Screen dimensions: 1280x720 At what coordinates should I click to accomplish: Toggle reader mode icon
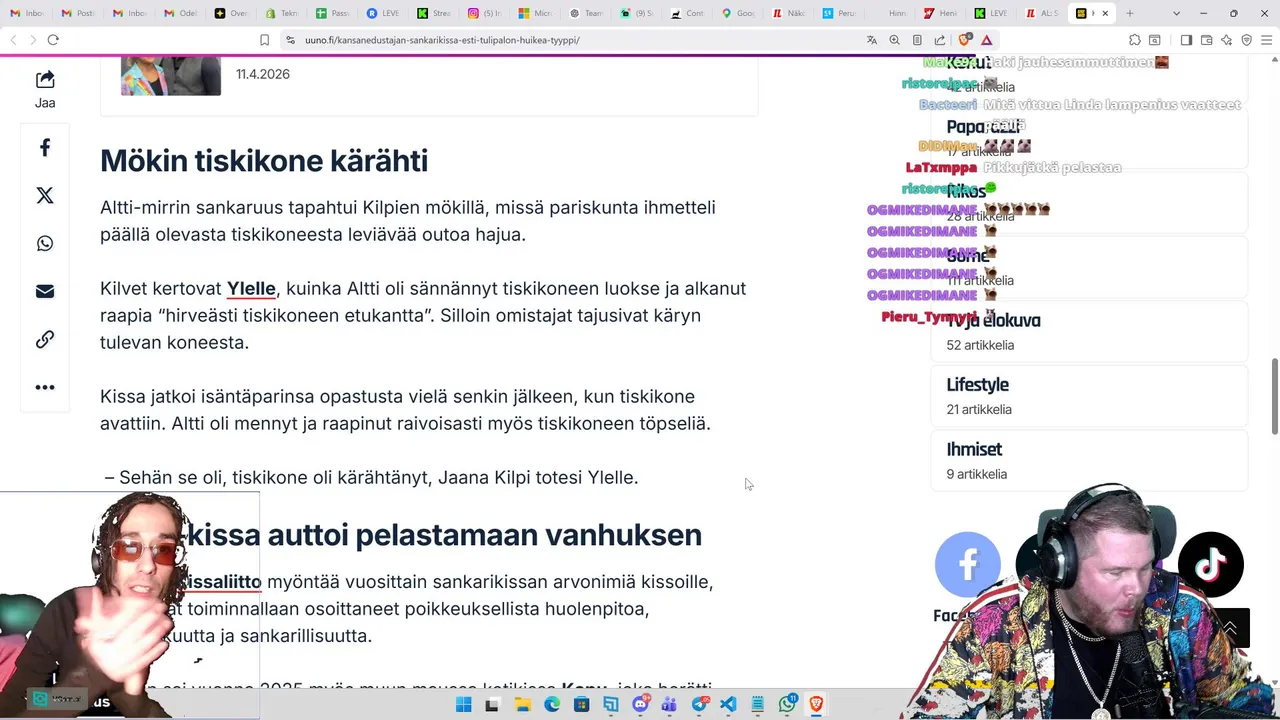pos(917,40)
